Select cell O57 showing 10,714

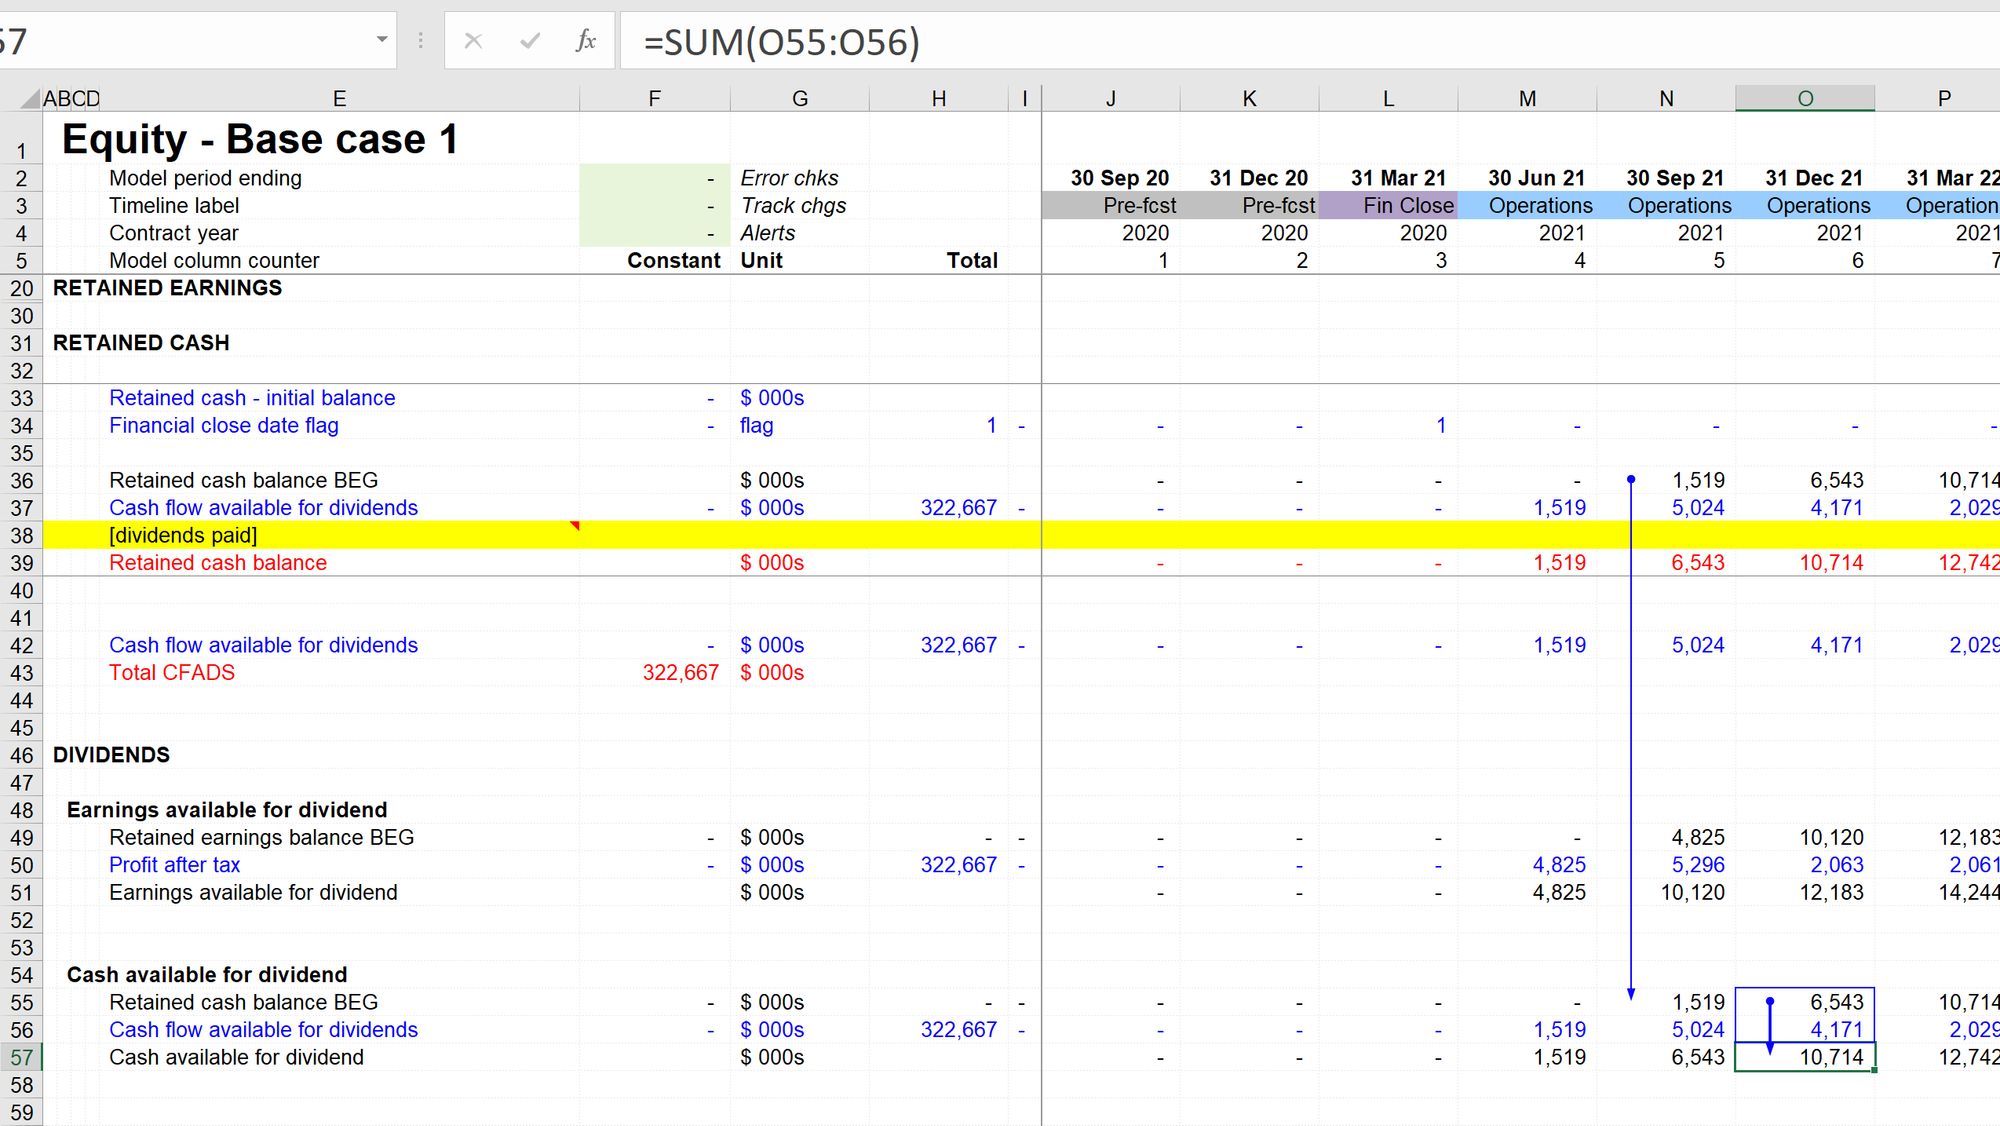tap(1804, 1058)
